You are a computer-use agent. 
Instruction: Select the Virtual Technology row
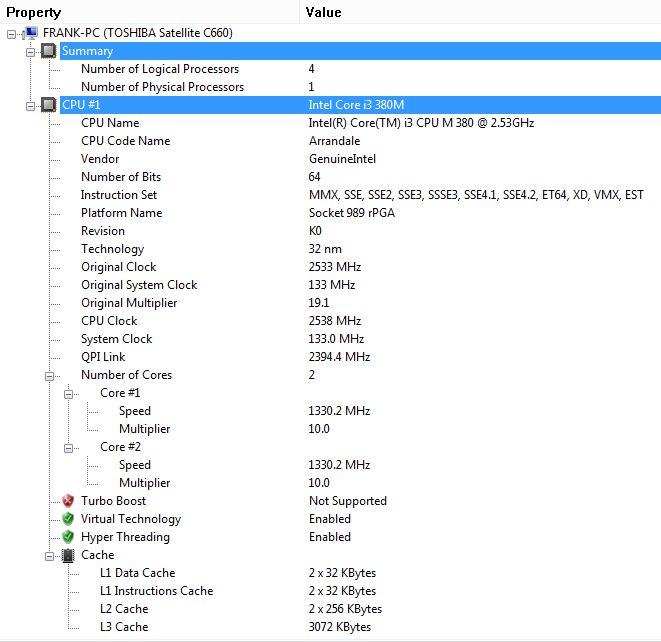tap(330, 519)
